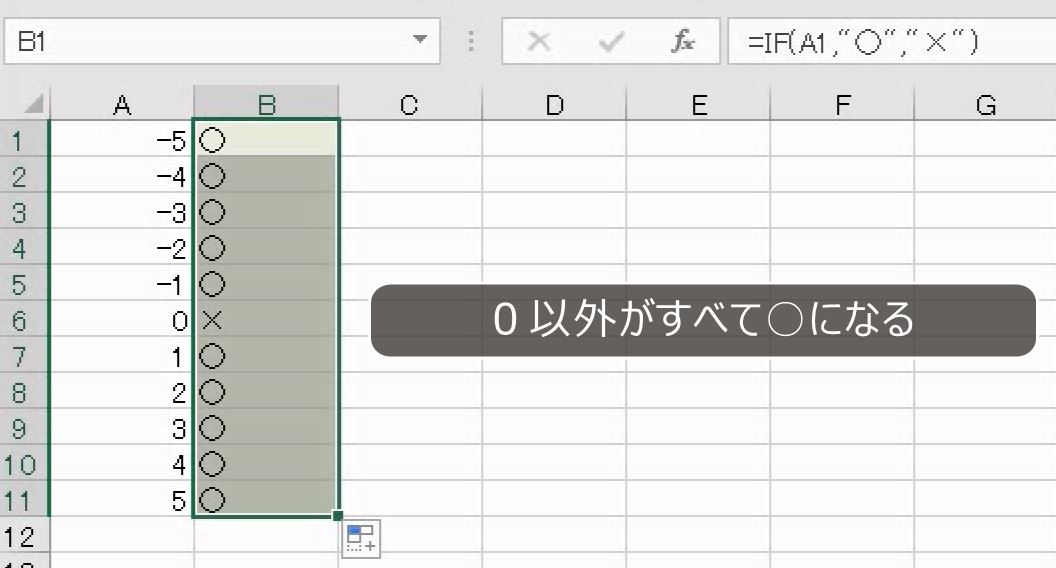This screenshot has height=568, width=1056.
Task: Confirm the entry with the checkmark icon
Action: pos(611,42)
